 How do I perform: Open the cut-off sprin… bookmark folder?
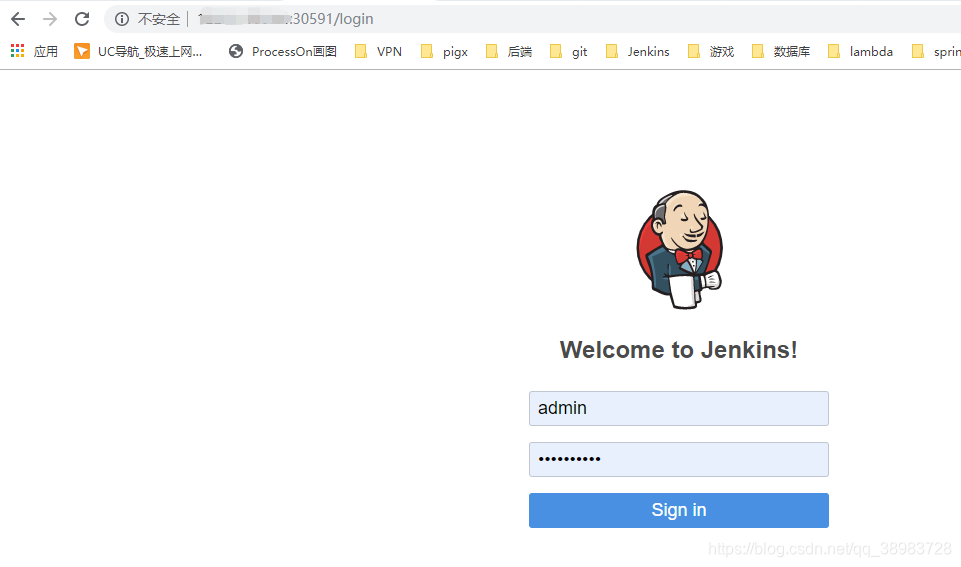936,51
